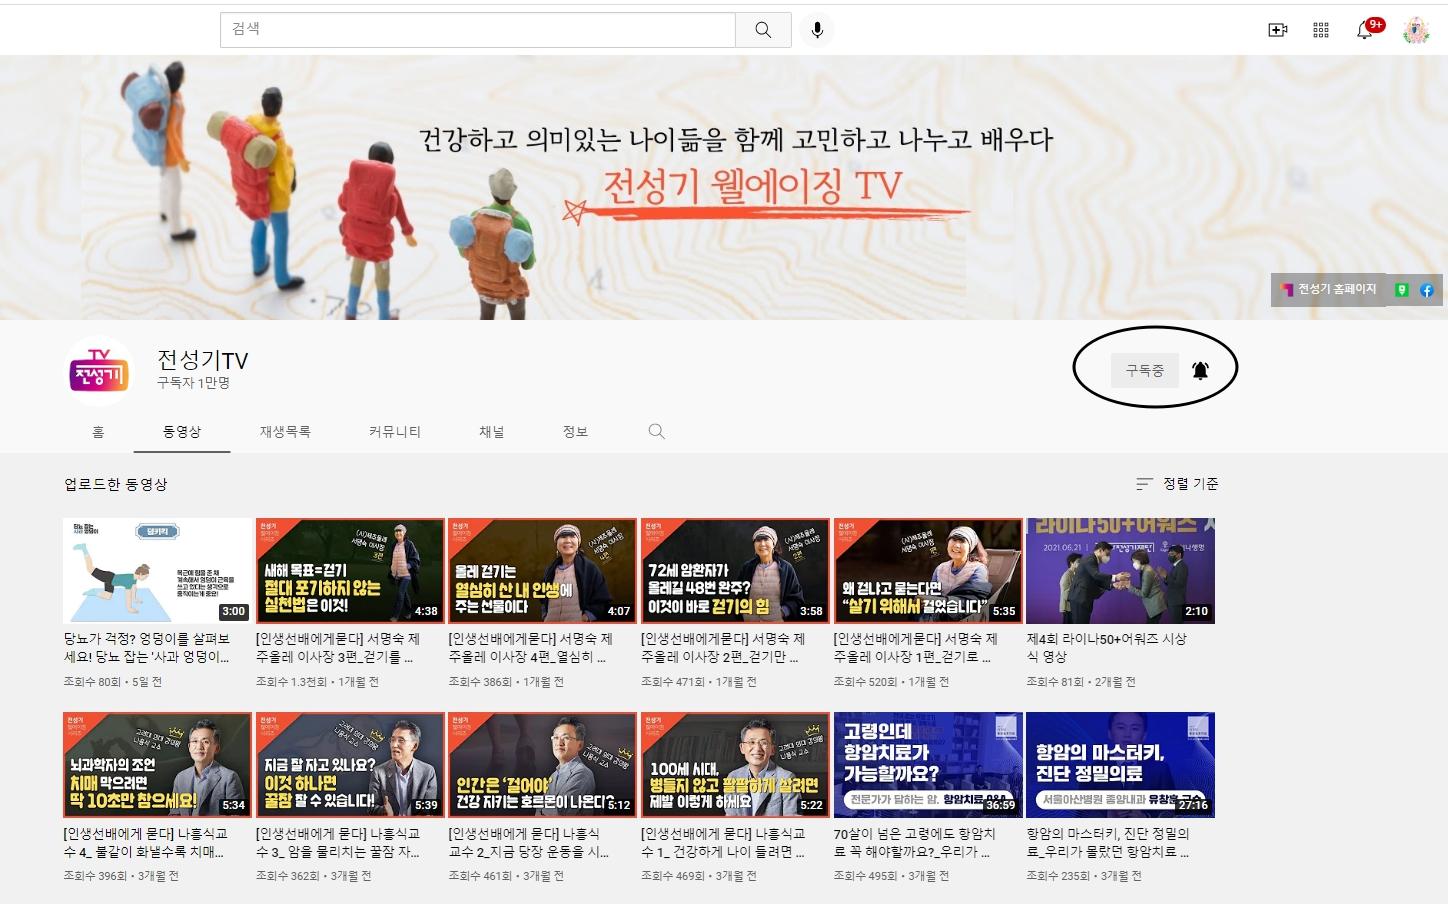Play the 고령인데 항암치료가 thumbnail (36:59)

[928, 765]
